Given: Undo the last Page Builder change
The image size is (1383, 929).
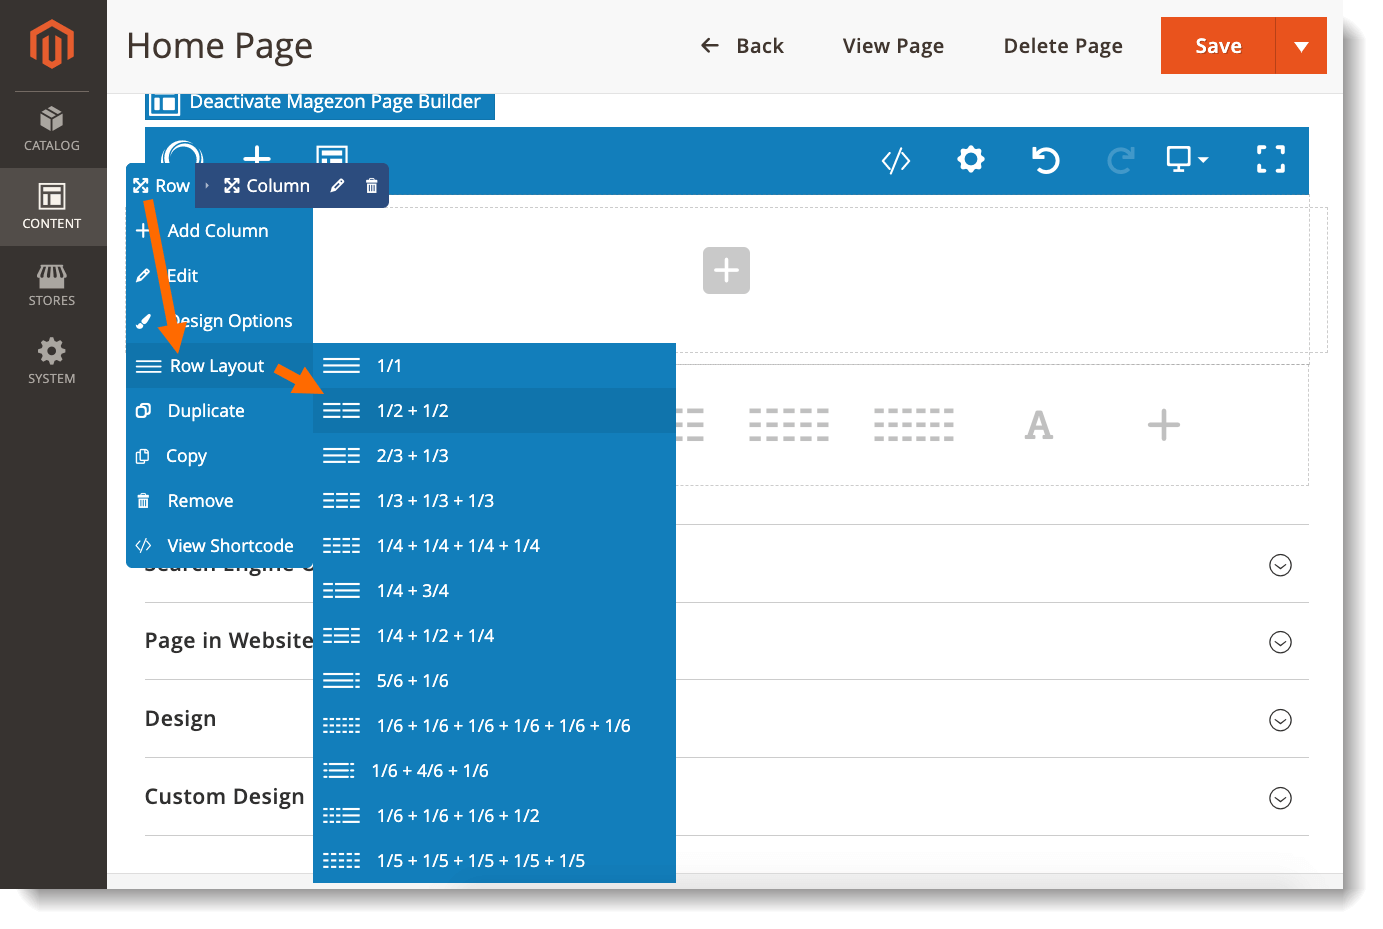Looking at the screenshot, I should click(1045, 160).
